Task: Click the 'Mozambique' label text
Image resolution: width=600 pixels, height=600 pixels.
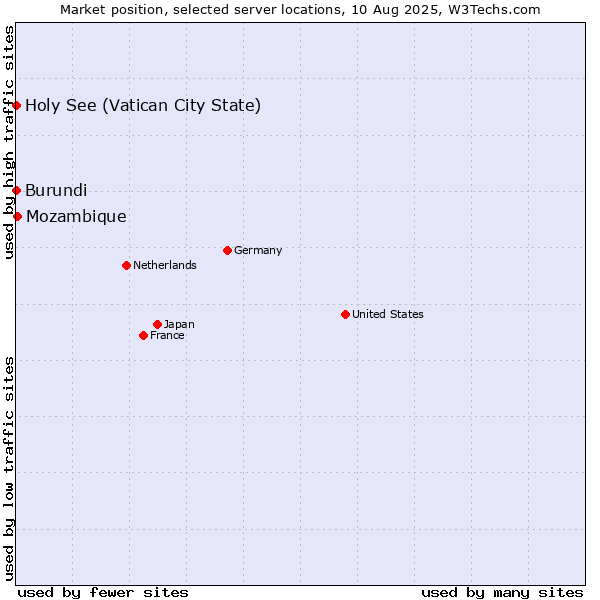Action: 76,217
